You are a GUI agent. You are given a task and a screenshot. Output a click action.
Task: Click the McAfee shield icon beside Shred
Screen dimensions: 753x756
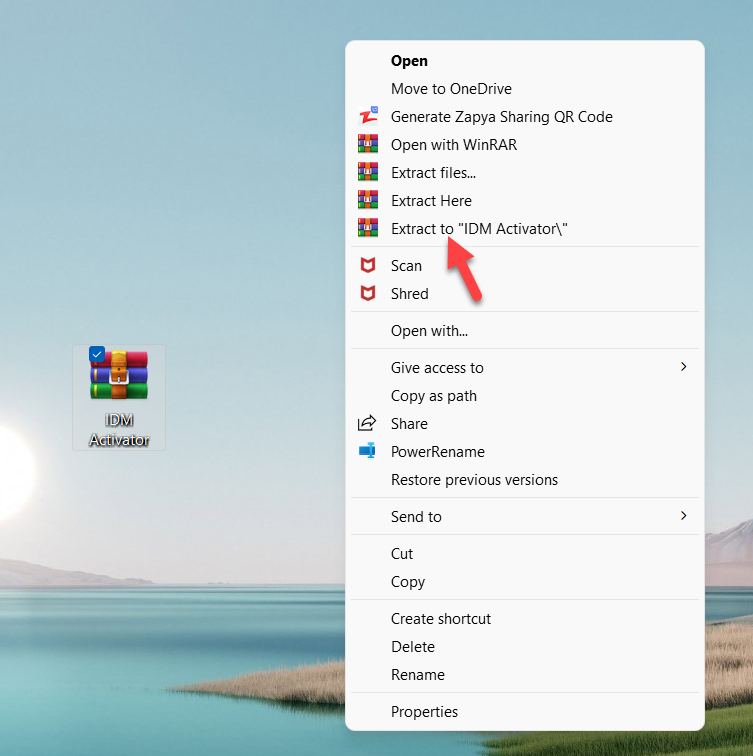click(x=368, y=294)
